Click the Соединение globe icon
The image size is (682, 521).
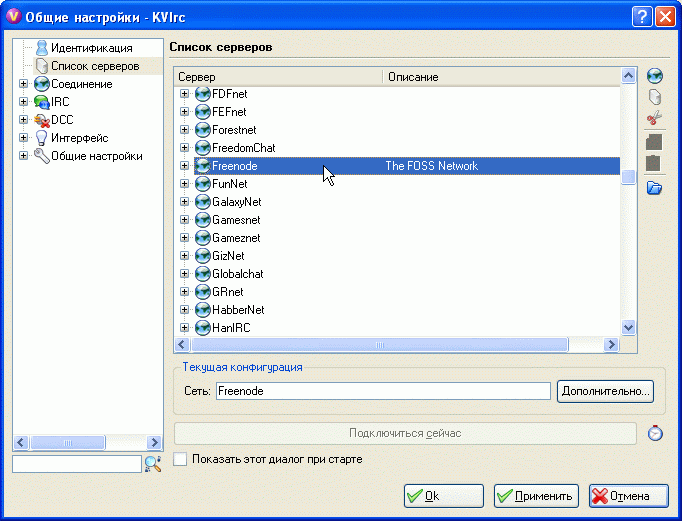click(42, 84)
